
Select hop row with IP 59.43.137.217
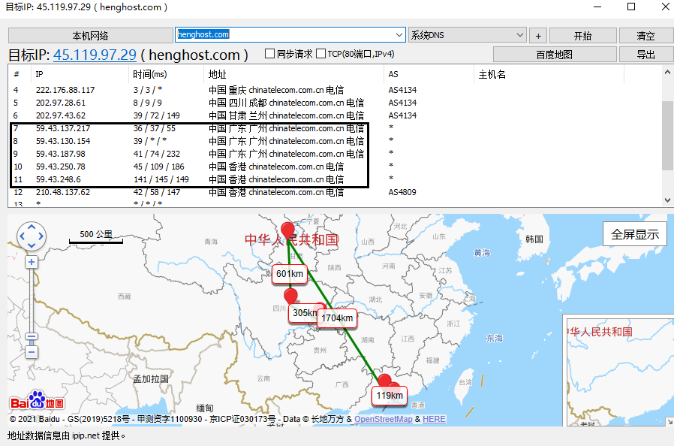[335, 128]
